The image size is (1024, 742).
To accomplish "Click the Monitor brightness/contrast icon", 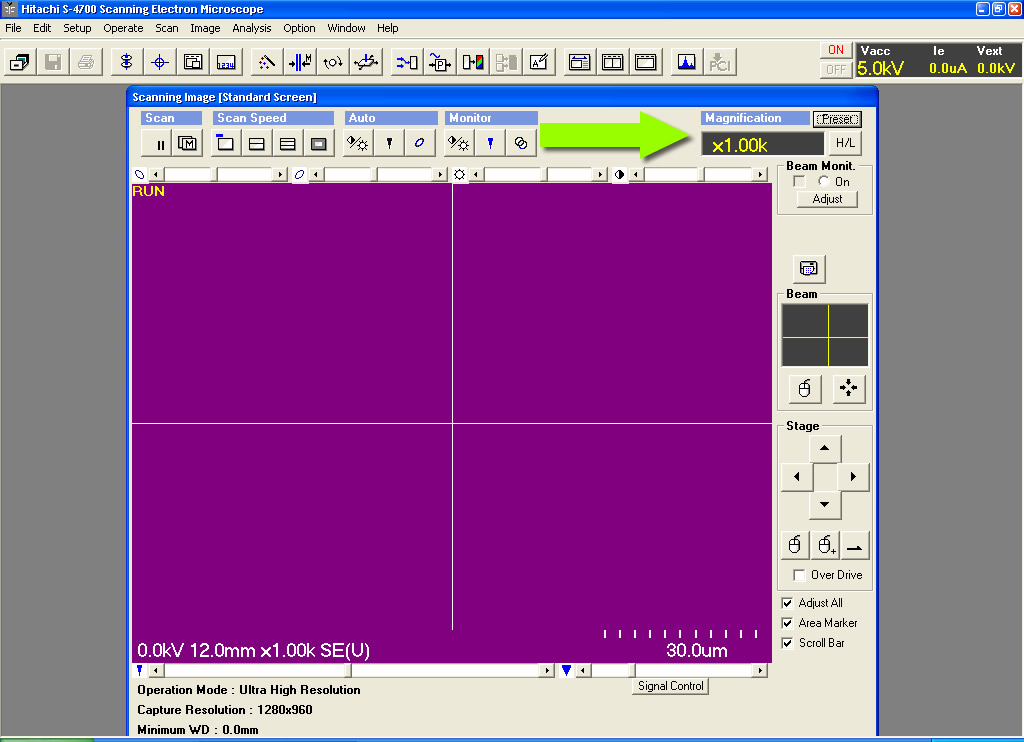I will coord(458,143).
